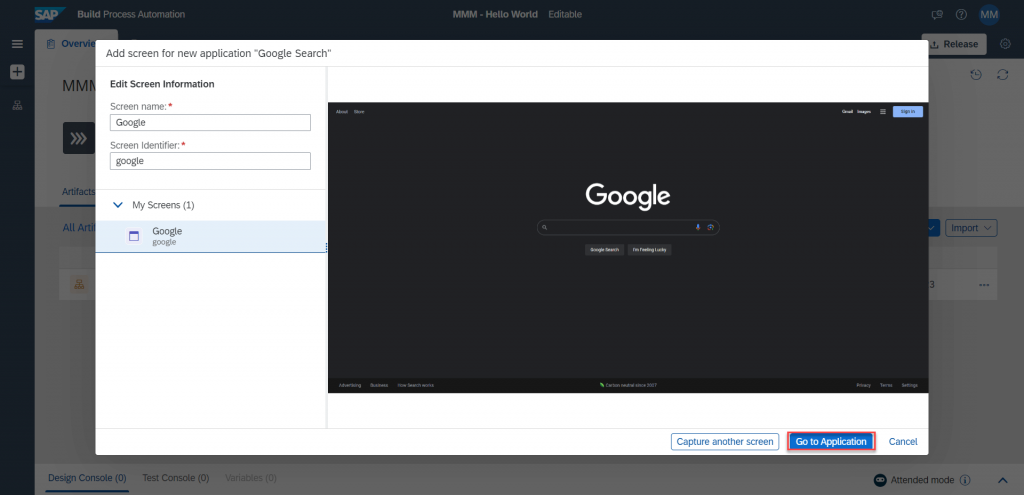The image size is (1024, 495).
Task: Click the captured Google page preview
Action: coord(628,248)
